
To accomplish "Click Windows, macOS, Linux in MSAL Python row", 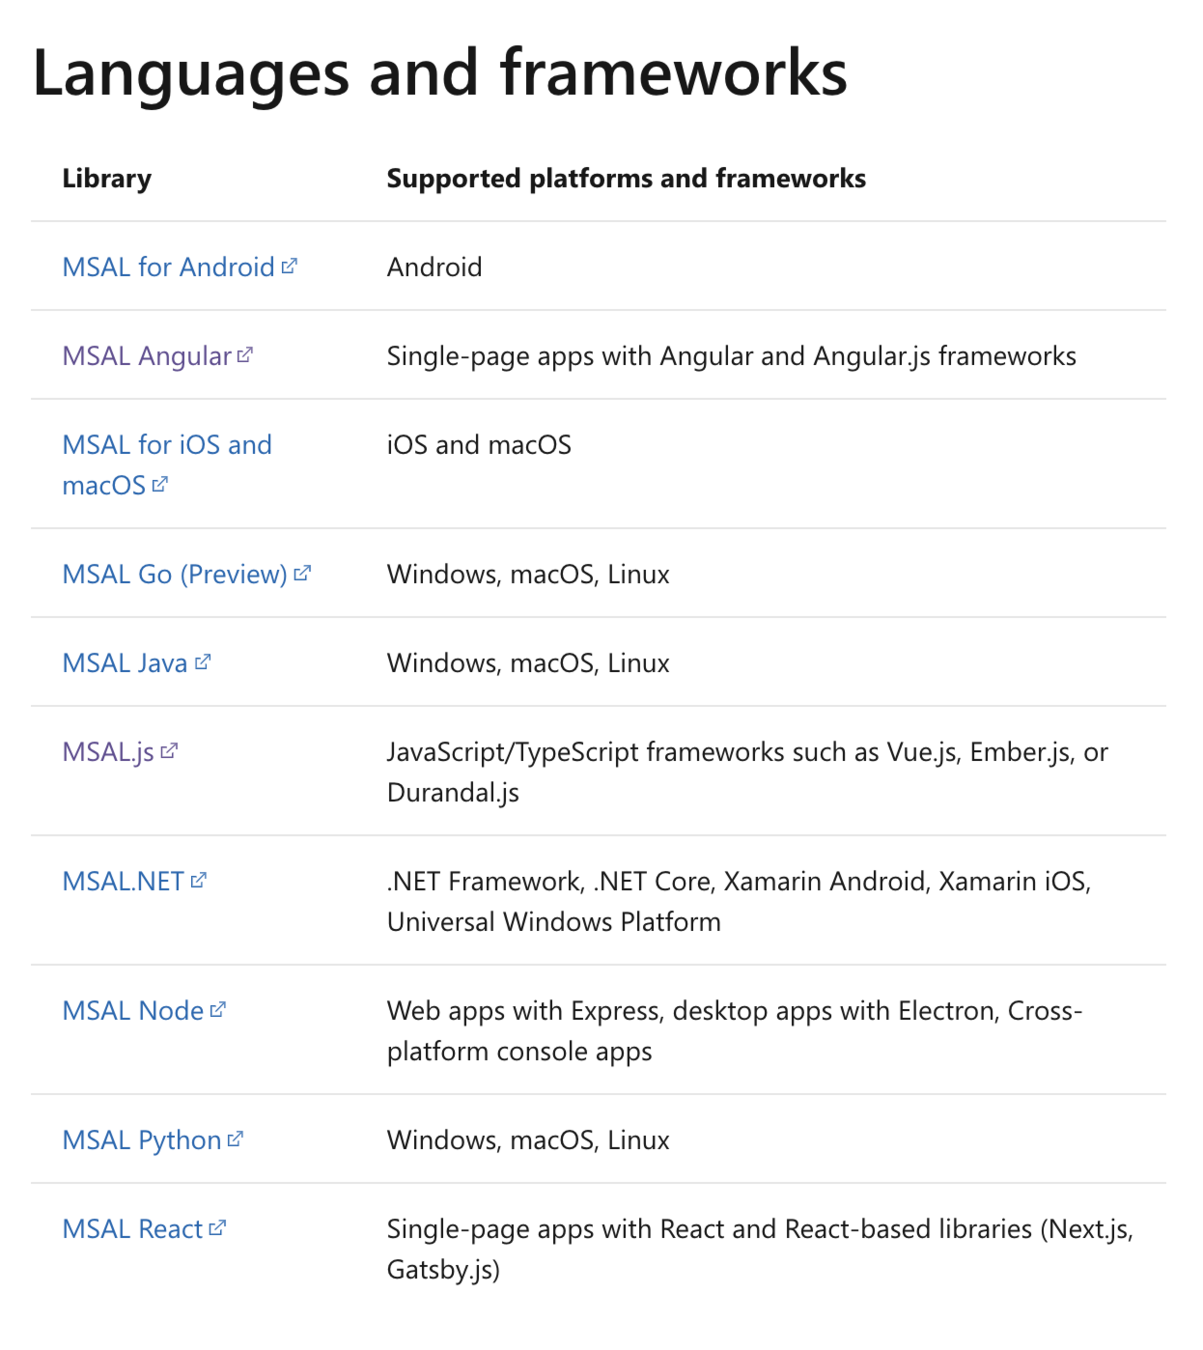I will tap(528, 1140).
